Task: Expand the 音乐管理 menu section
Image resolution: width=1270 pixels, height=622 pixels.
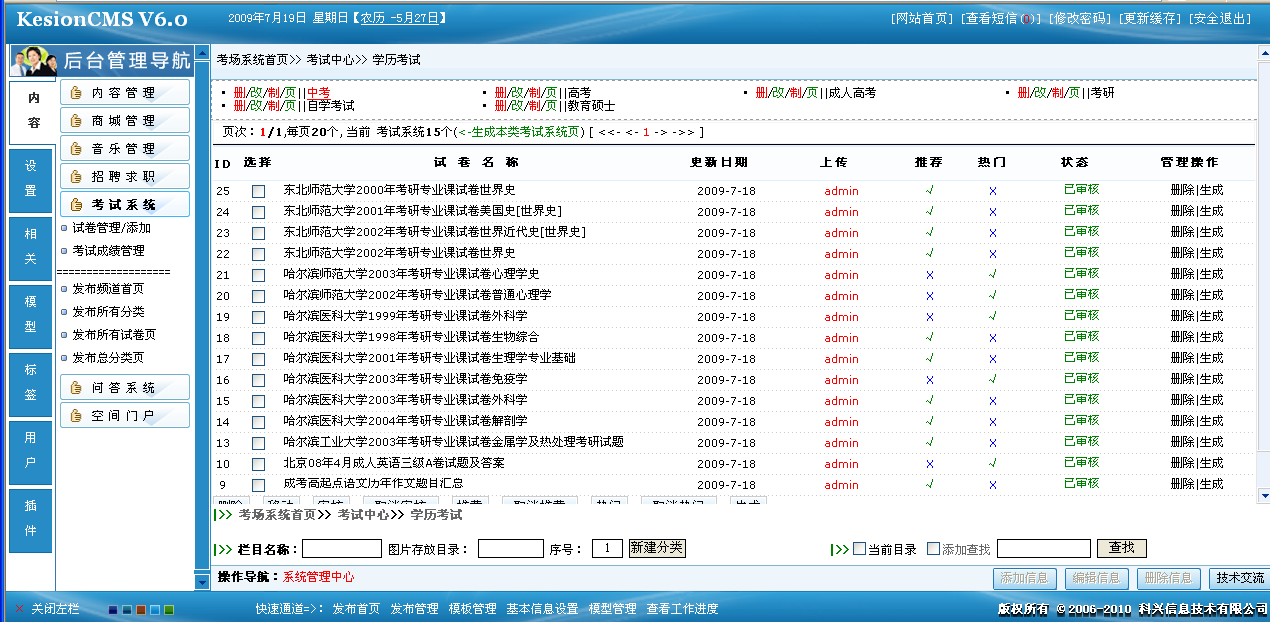Action: (x=124, y=149)
